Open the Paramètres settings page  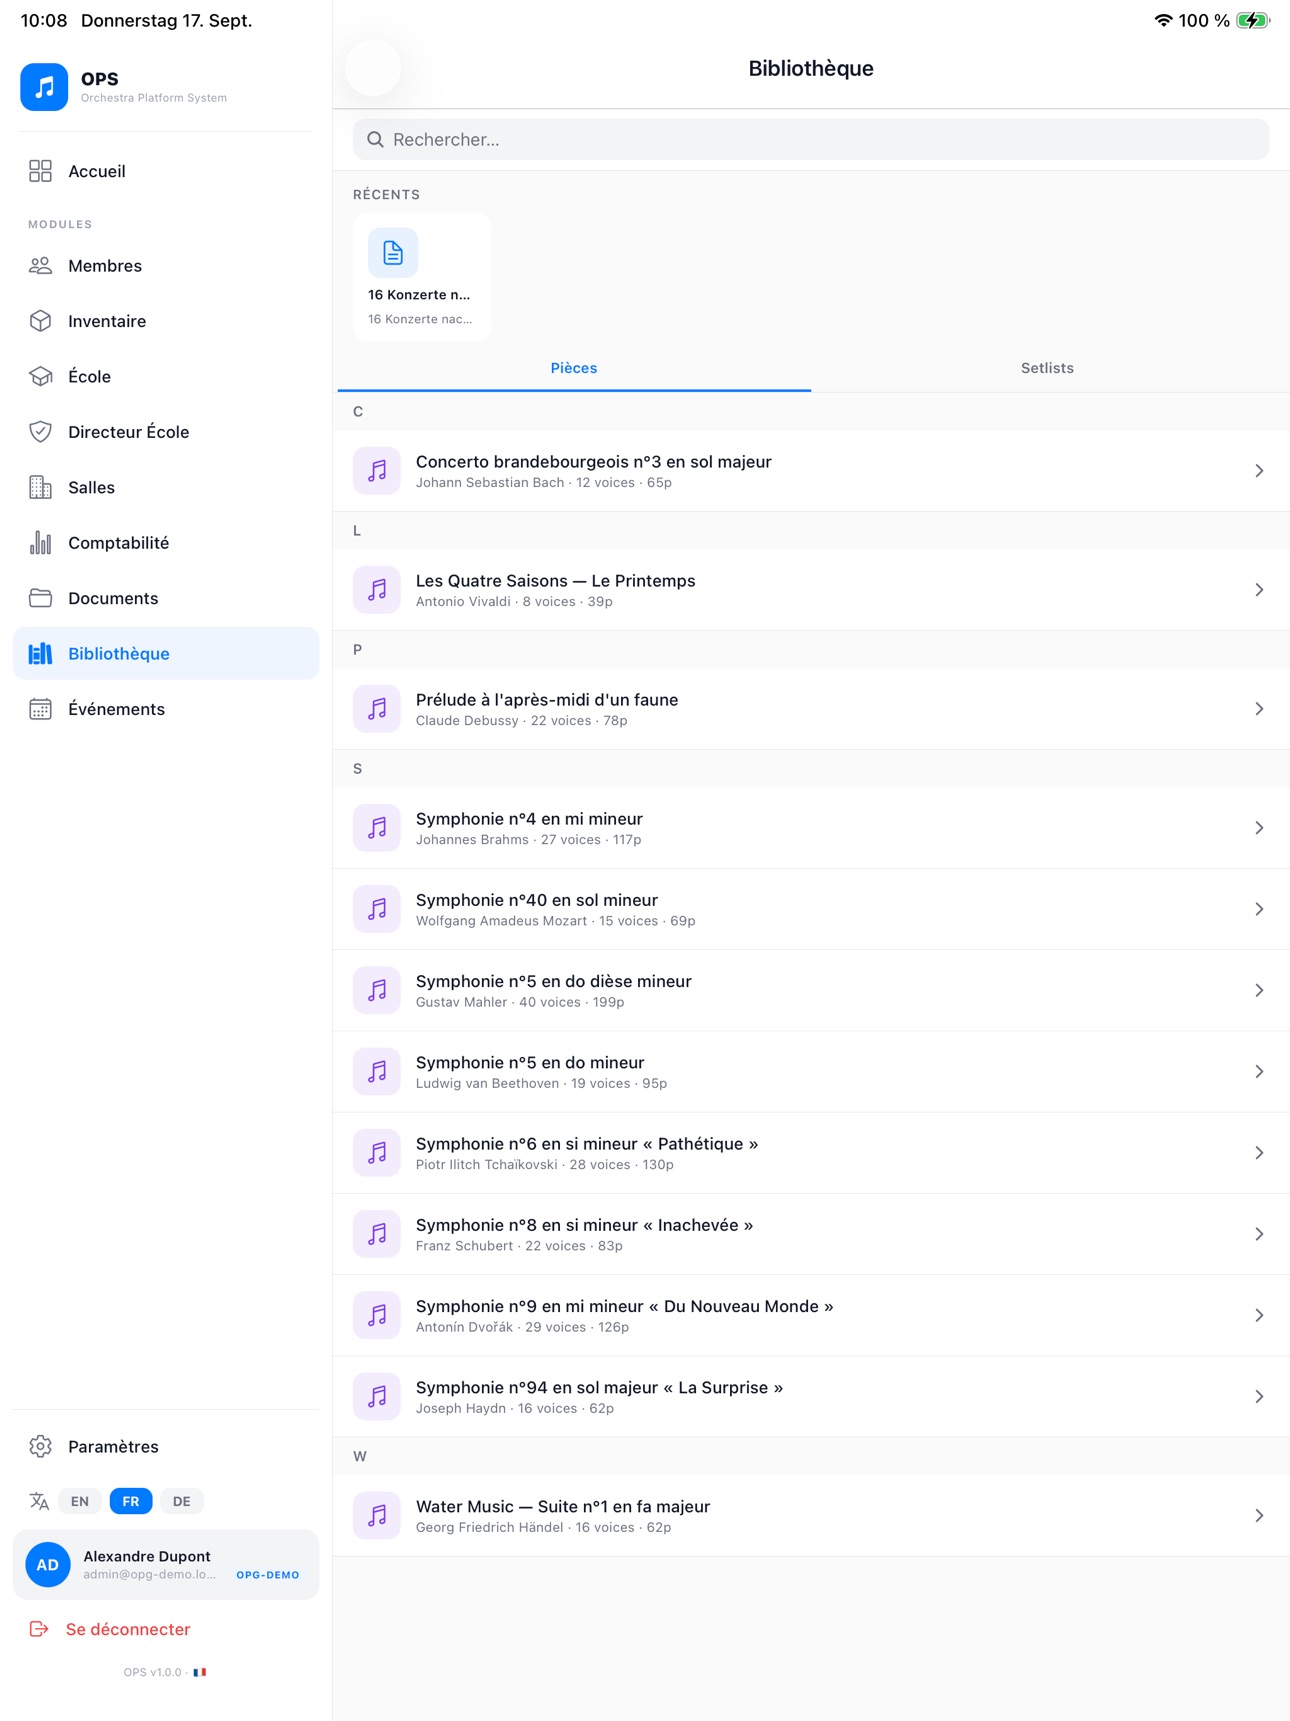click(x=166, y=1447)
